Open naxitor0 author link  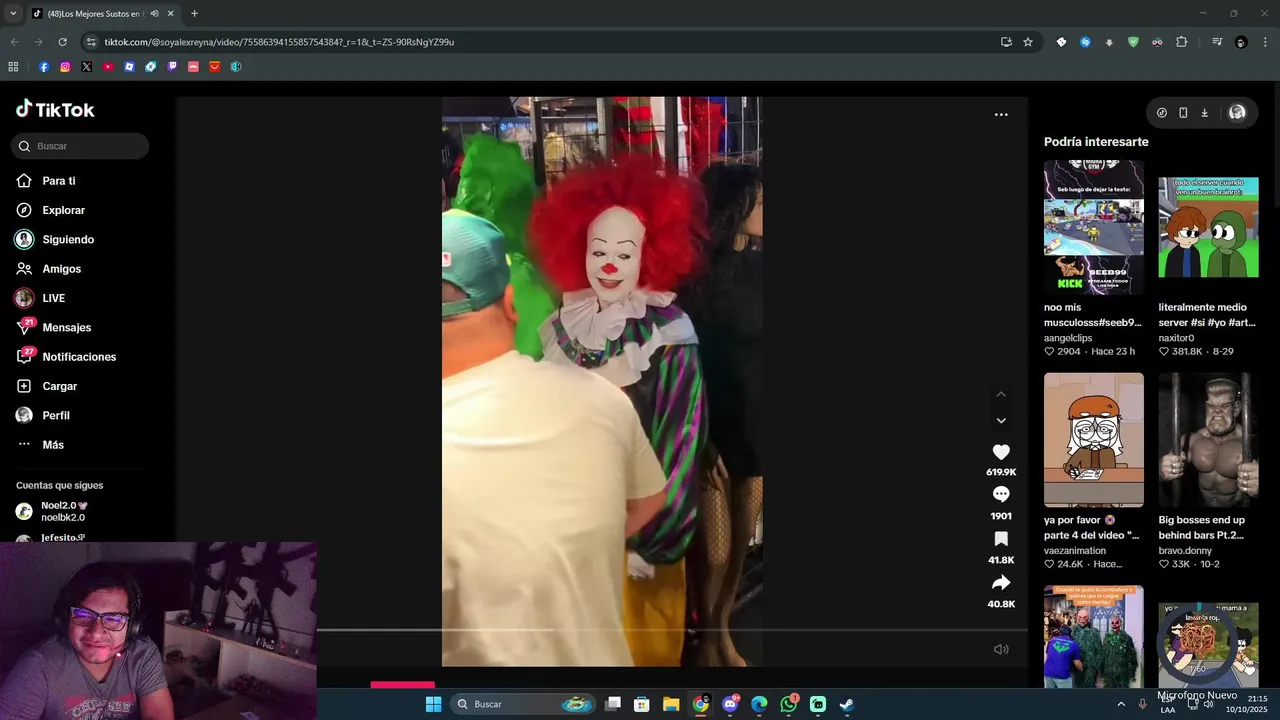[1177, 338]
